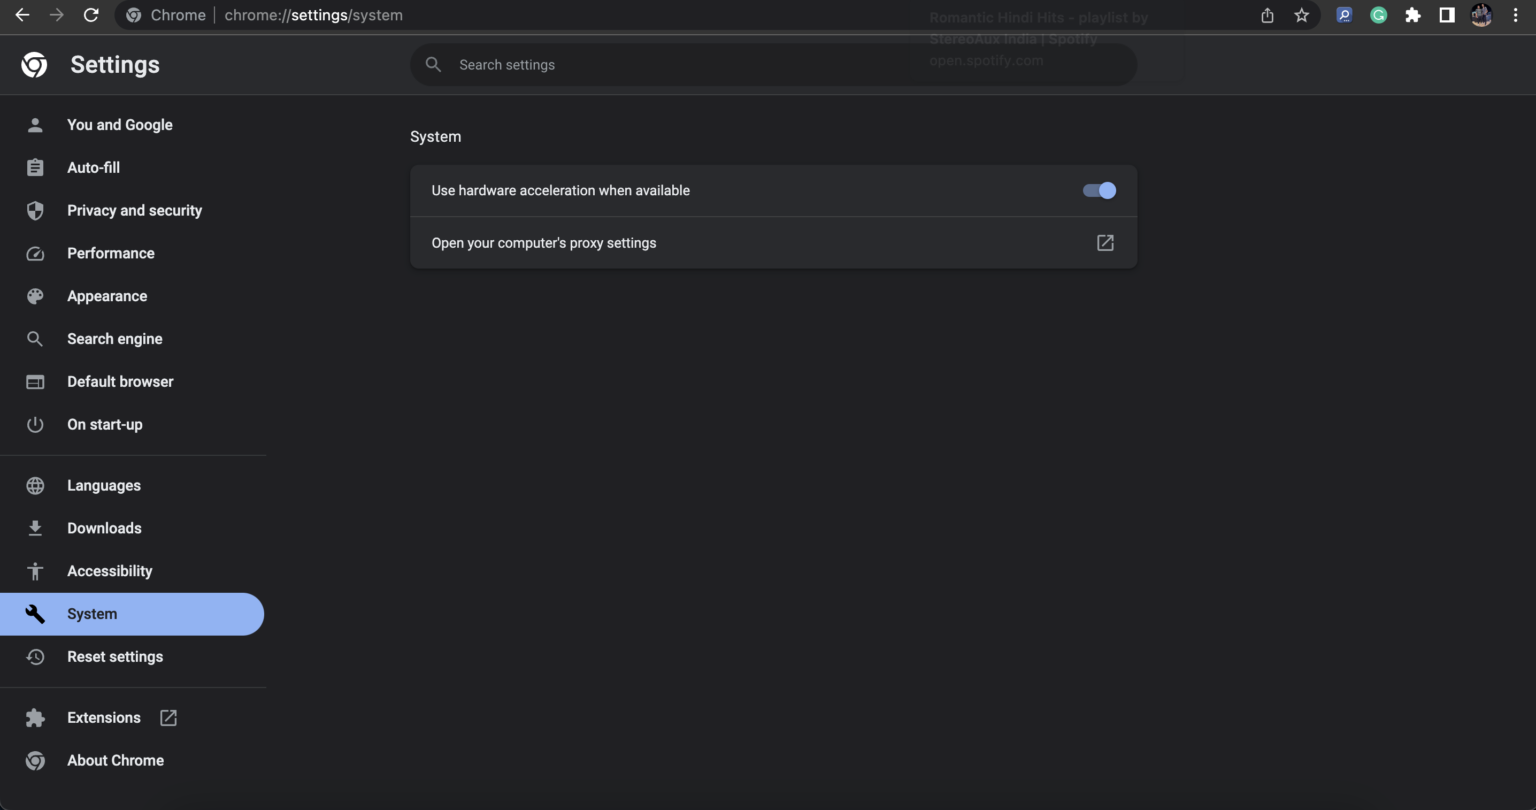Open the profile avatar in the toolbar
Screen dimensions: 1536x810
tap(1481, 15)
